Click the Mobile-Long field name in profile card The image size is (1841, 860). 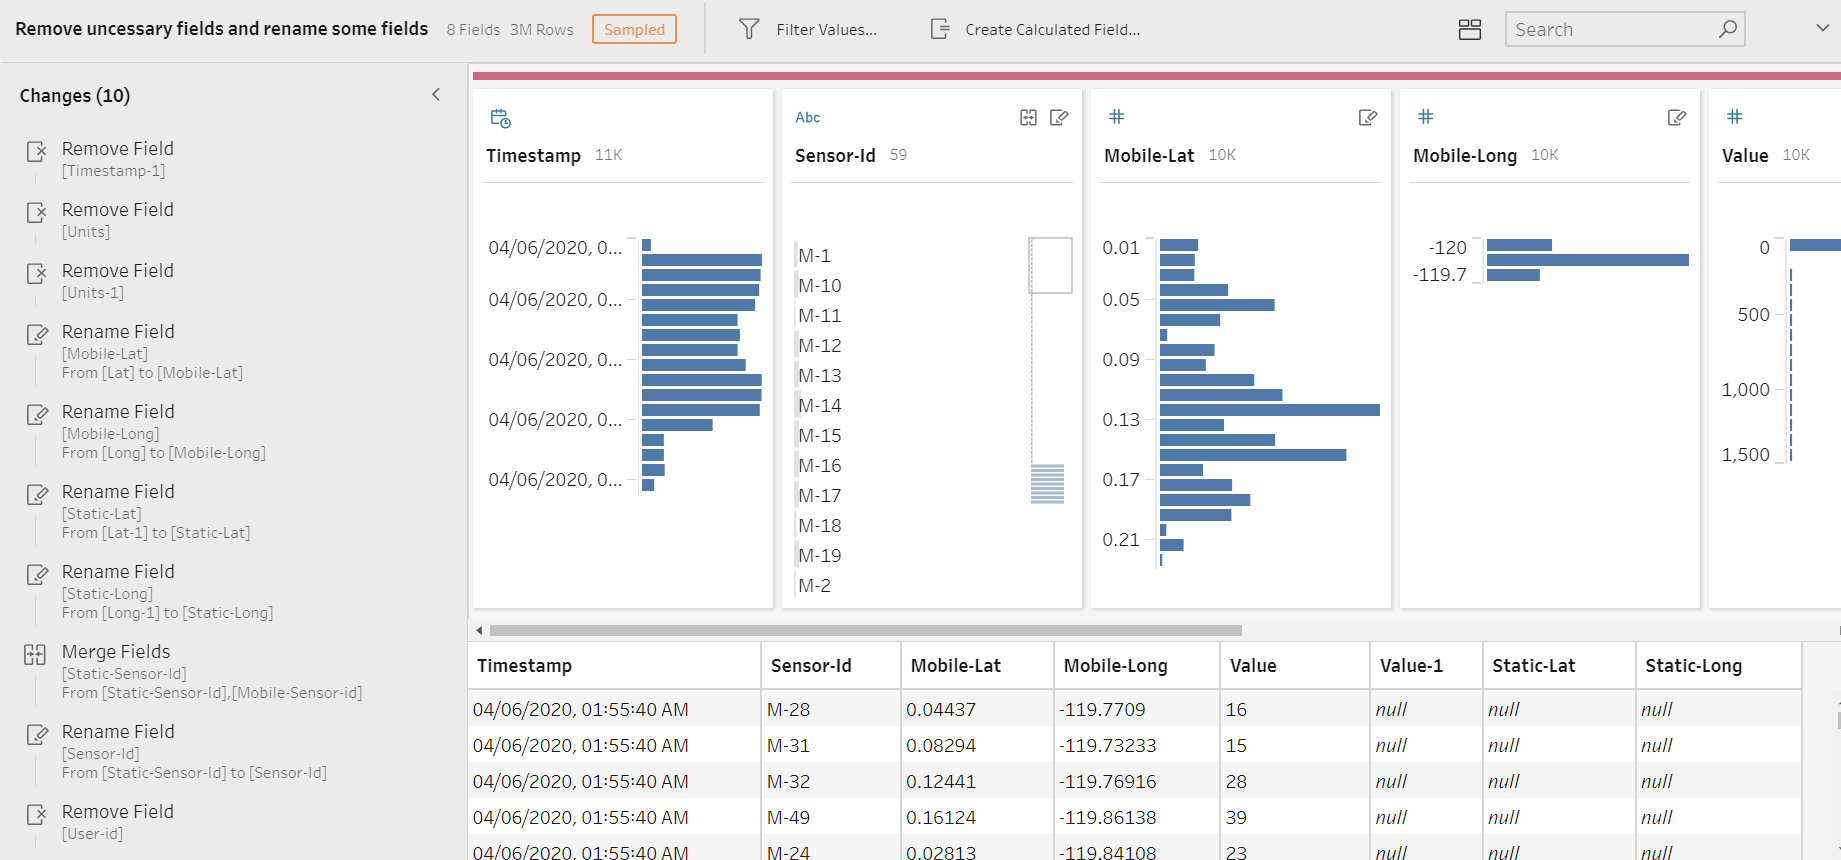(1465, 155)
